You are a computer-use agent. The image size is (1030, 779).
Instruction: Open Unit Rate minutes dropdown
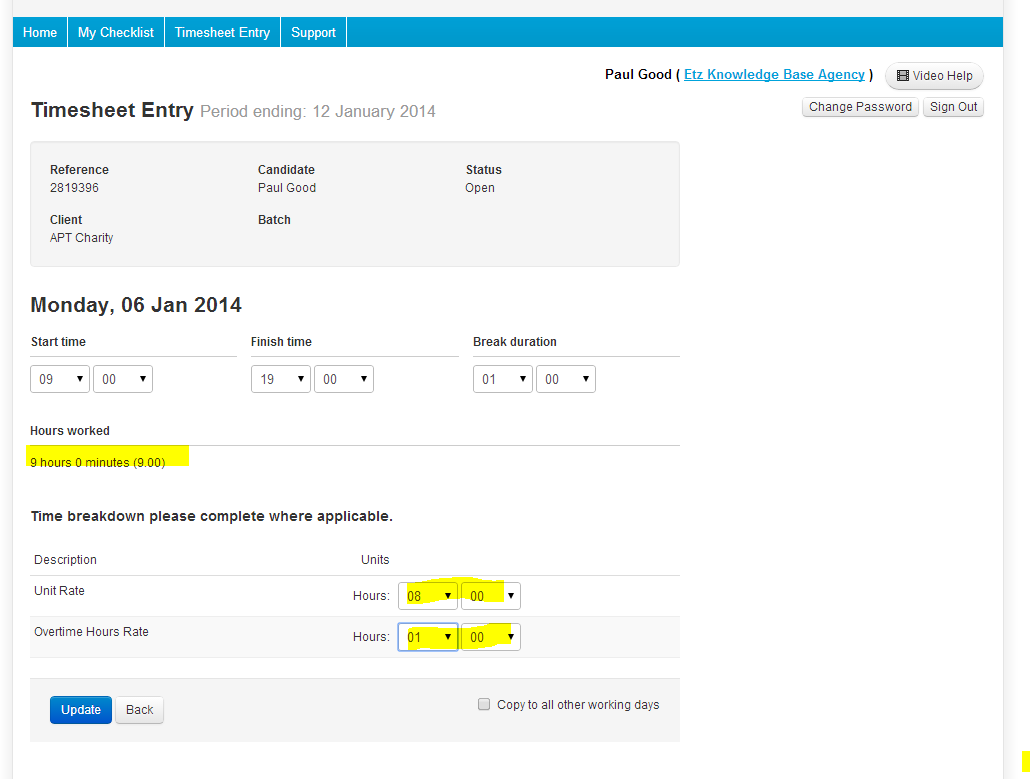coord(491,596)
